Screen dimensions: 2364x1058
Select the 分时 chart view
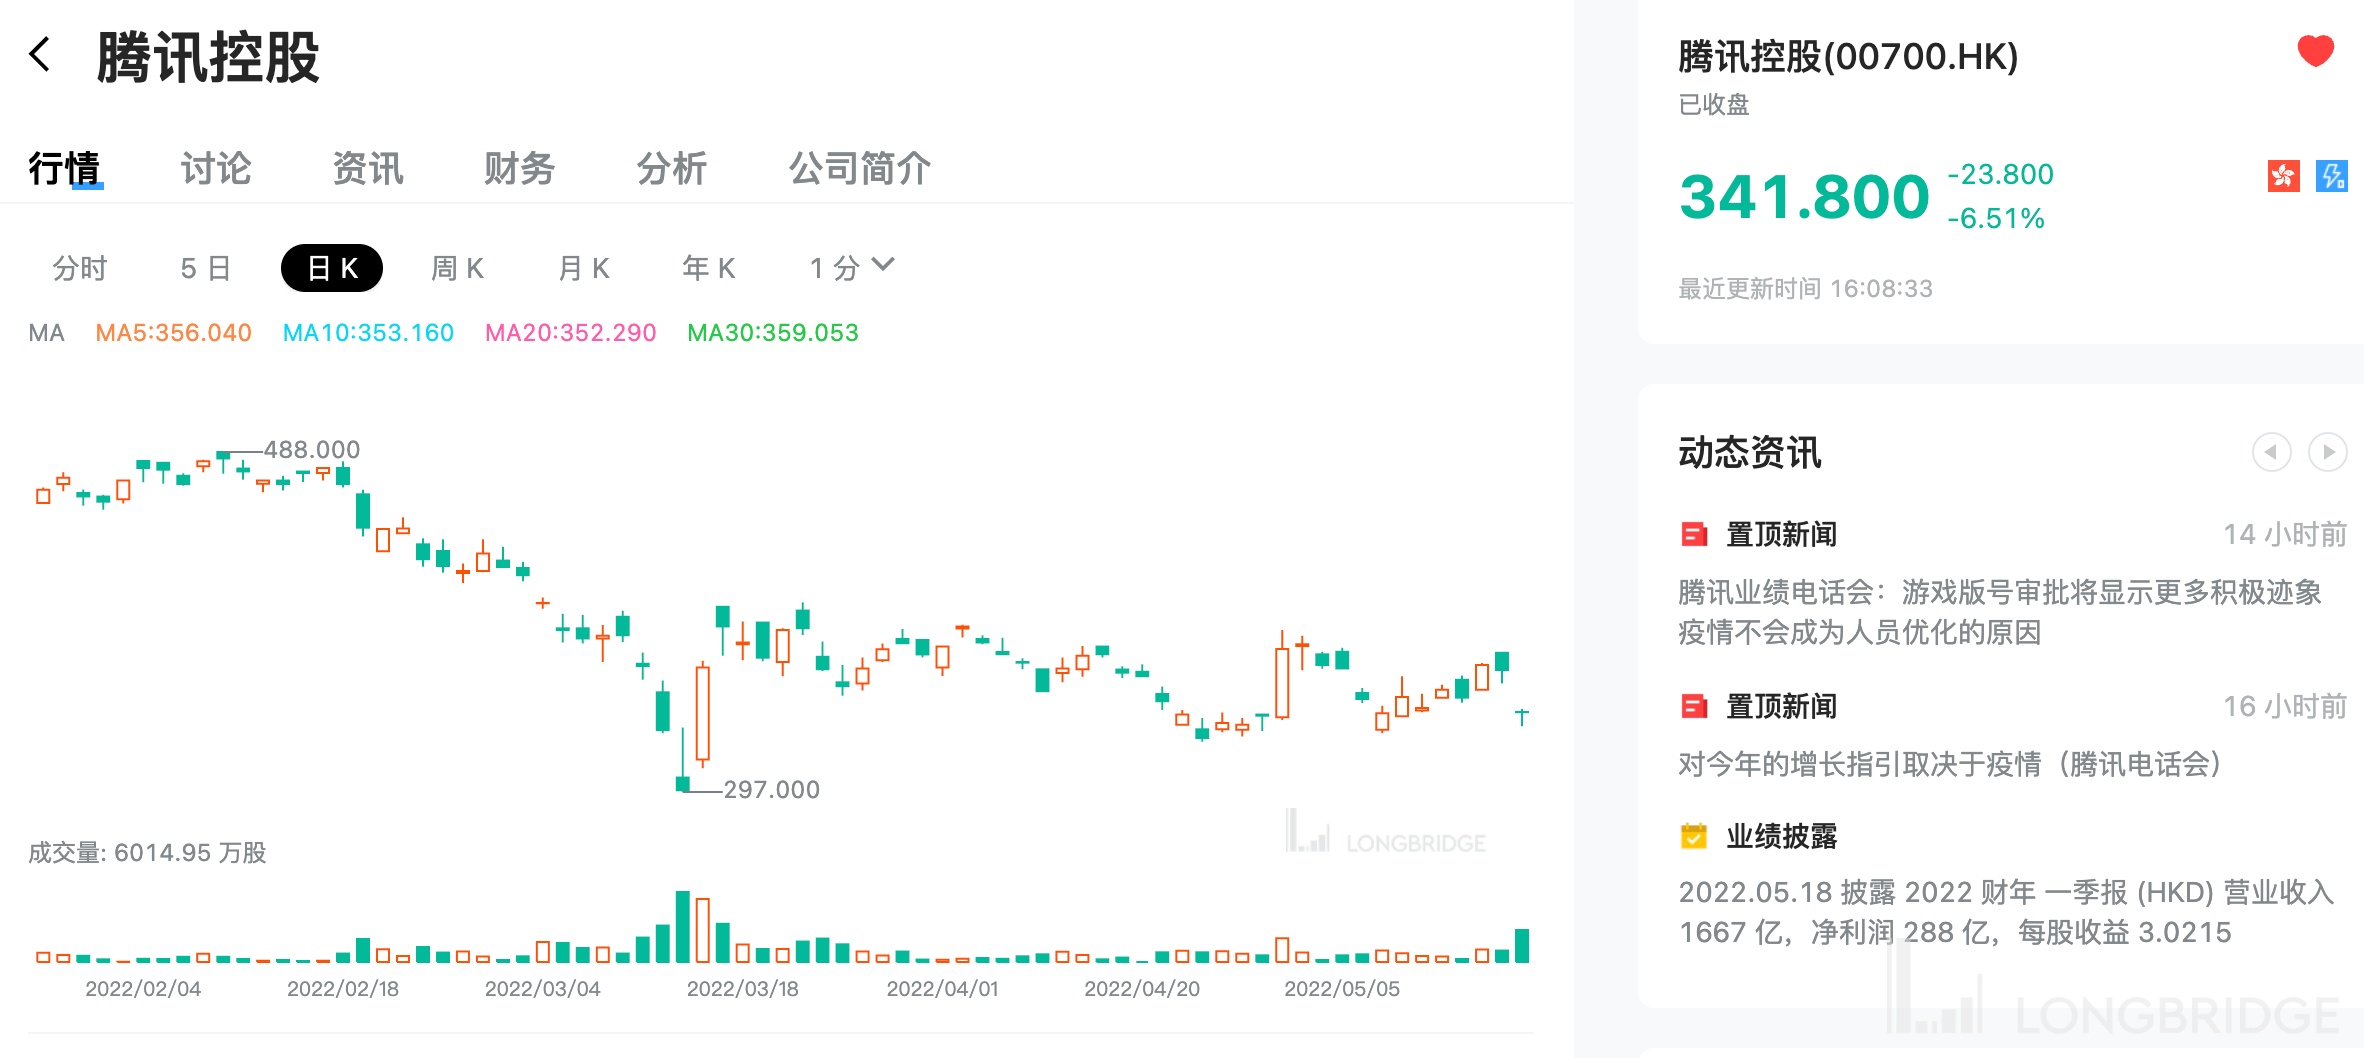pos(80,268)
